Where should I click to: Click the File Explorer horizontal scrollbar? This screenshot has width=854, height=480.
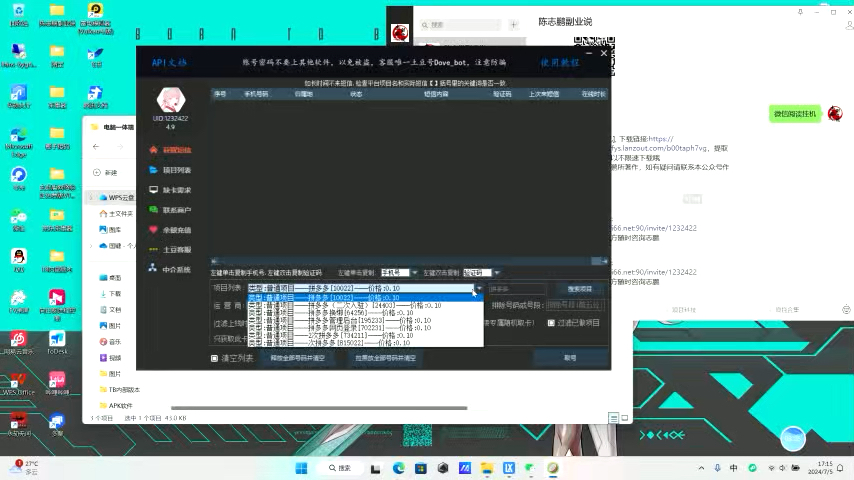tap(319, 408)
